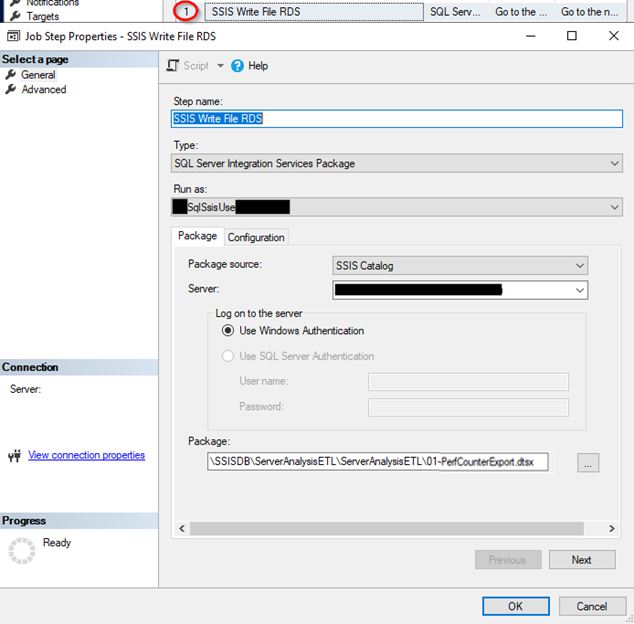Viewport: 634px width, 624px height.
Task: Confirm with the OK button
Action: click(x=516, y=606)
